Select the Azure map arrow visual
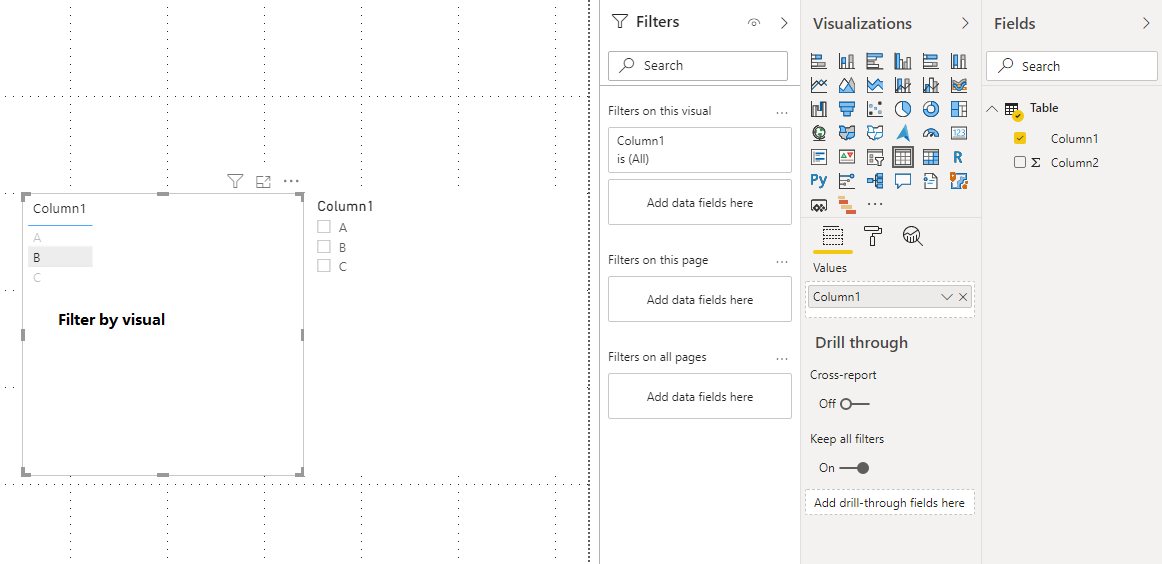 click(x=903, y=133)
